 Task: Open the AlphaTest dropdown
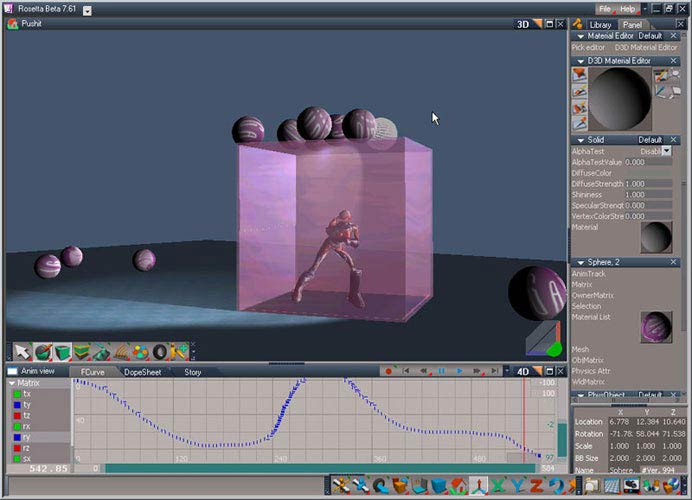[666, 151]
